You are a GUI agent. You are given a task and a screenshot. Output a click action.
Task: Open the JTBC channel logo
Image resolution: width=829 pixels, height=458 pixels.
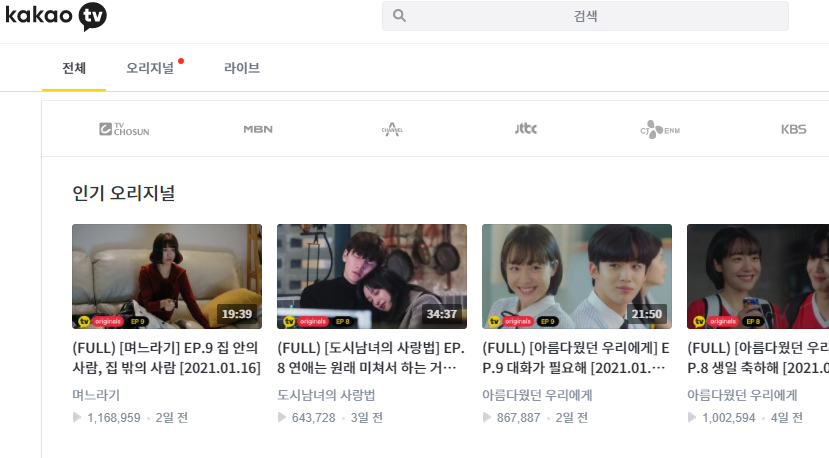coord(526,129)
